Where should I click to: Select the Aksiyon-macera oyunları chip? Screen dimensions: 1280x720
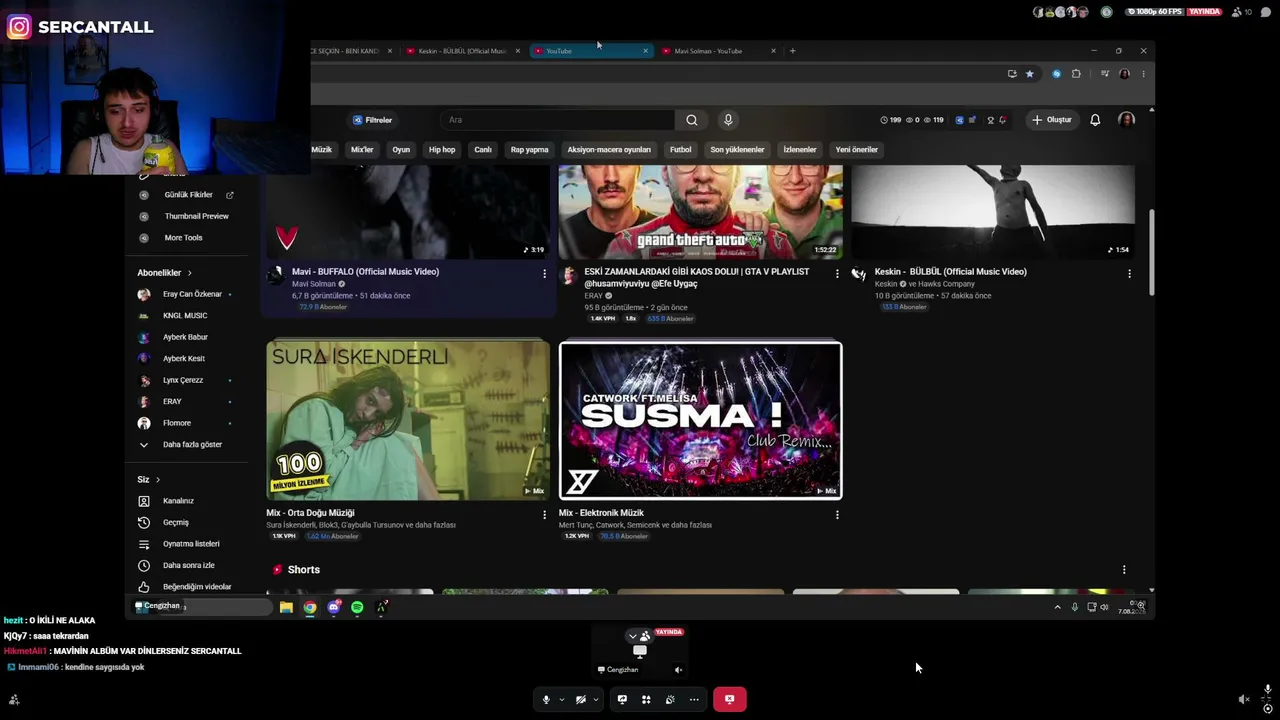pos(609,150)
